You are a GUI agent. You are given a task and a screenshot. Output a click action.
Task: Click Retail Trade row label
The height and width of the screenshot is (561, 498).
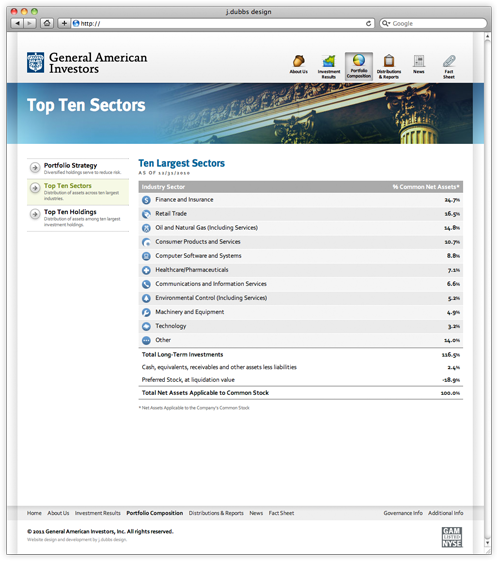(171, 214)
